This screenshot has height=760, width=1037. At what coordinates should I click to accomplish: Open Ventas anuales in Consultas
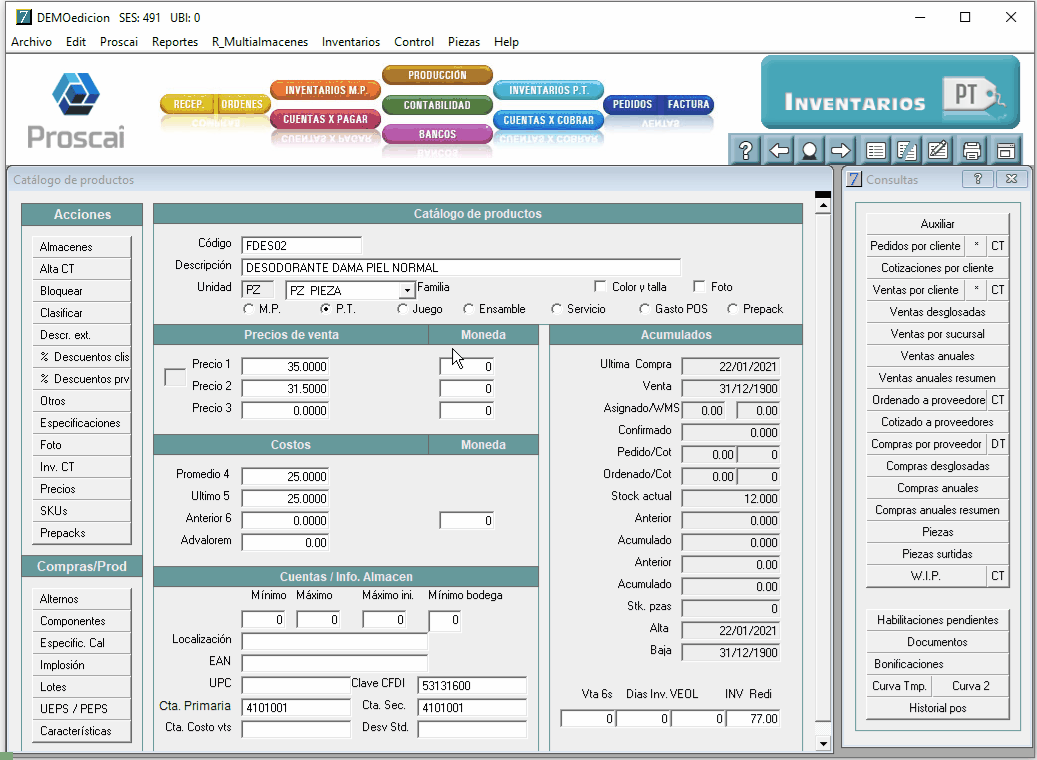click(937, 356)
